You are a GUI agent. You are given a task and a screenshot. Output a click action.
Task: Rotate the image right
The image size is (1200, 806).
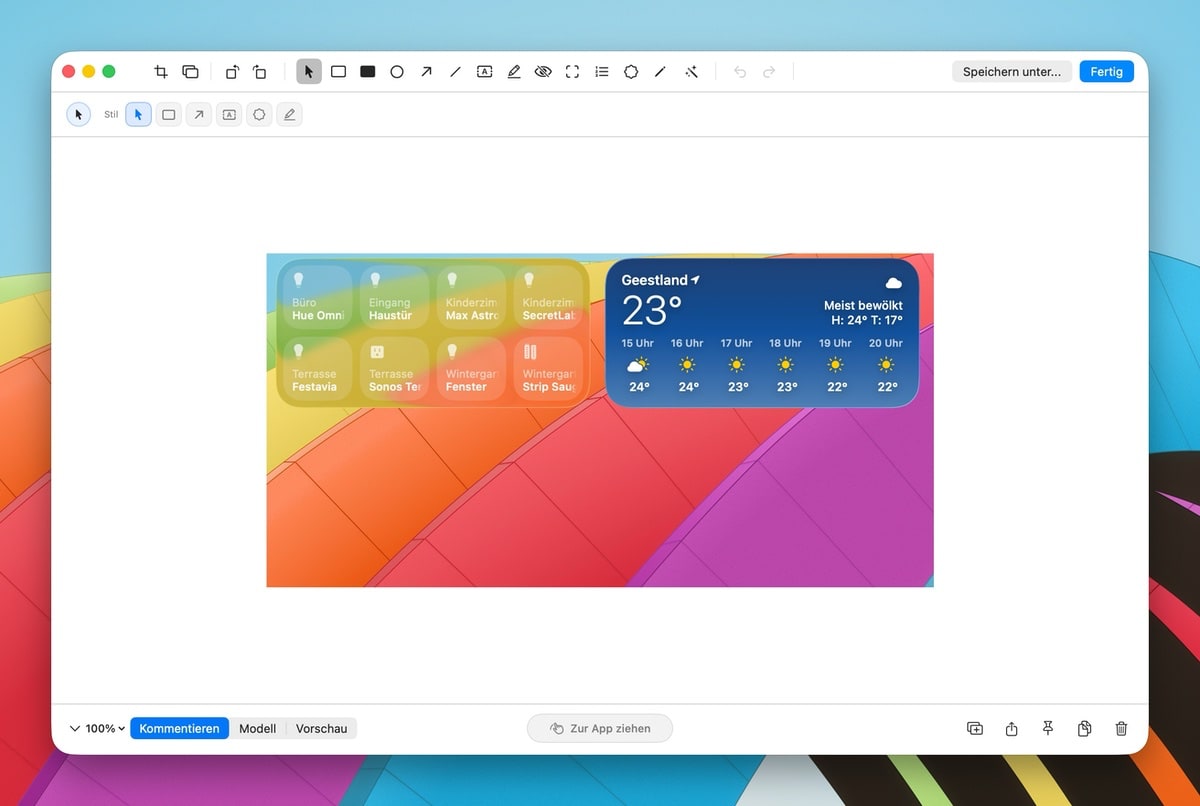tap(260, 72)
